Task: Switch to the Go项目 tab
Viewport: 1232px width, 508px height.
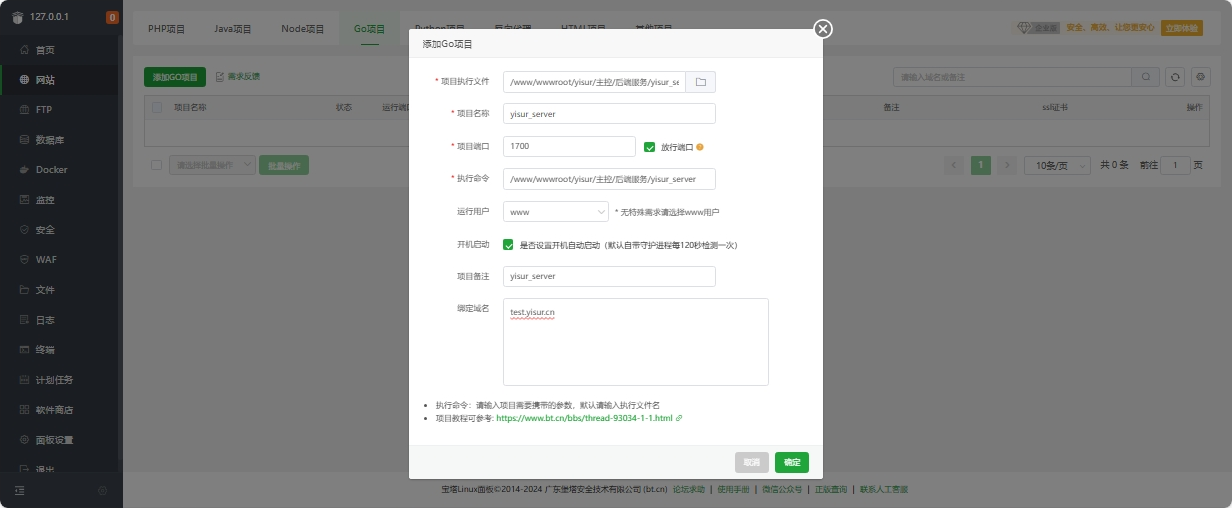Action: [369, 29]
